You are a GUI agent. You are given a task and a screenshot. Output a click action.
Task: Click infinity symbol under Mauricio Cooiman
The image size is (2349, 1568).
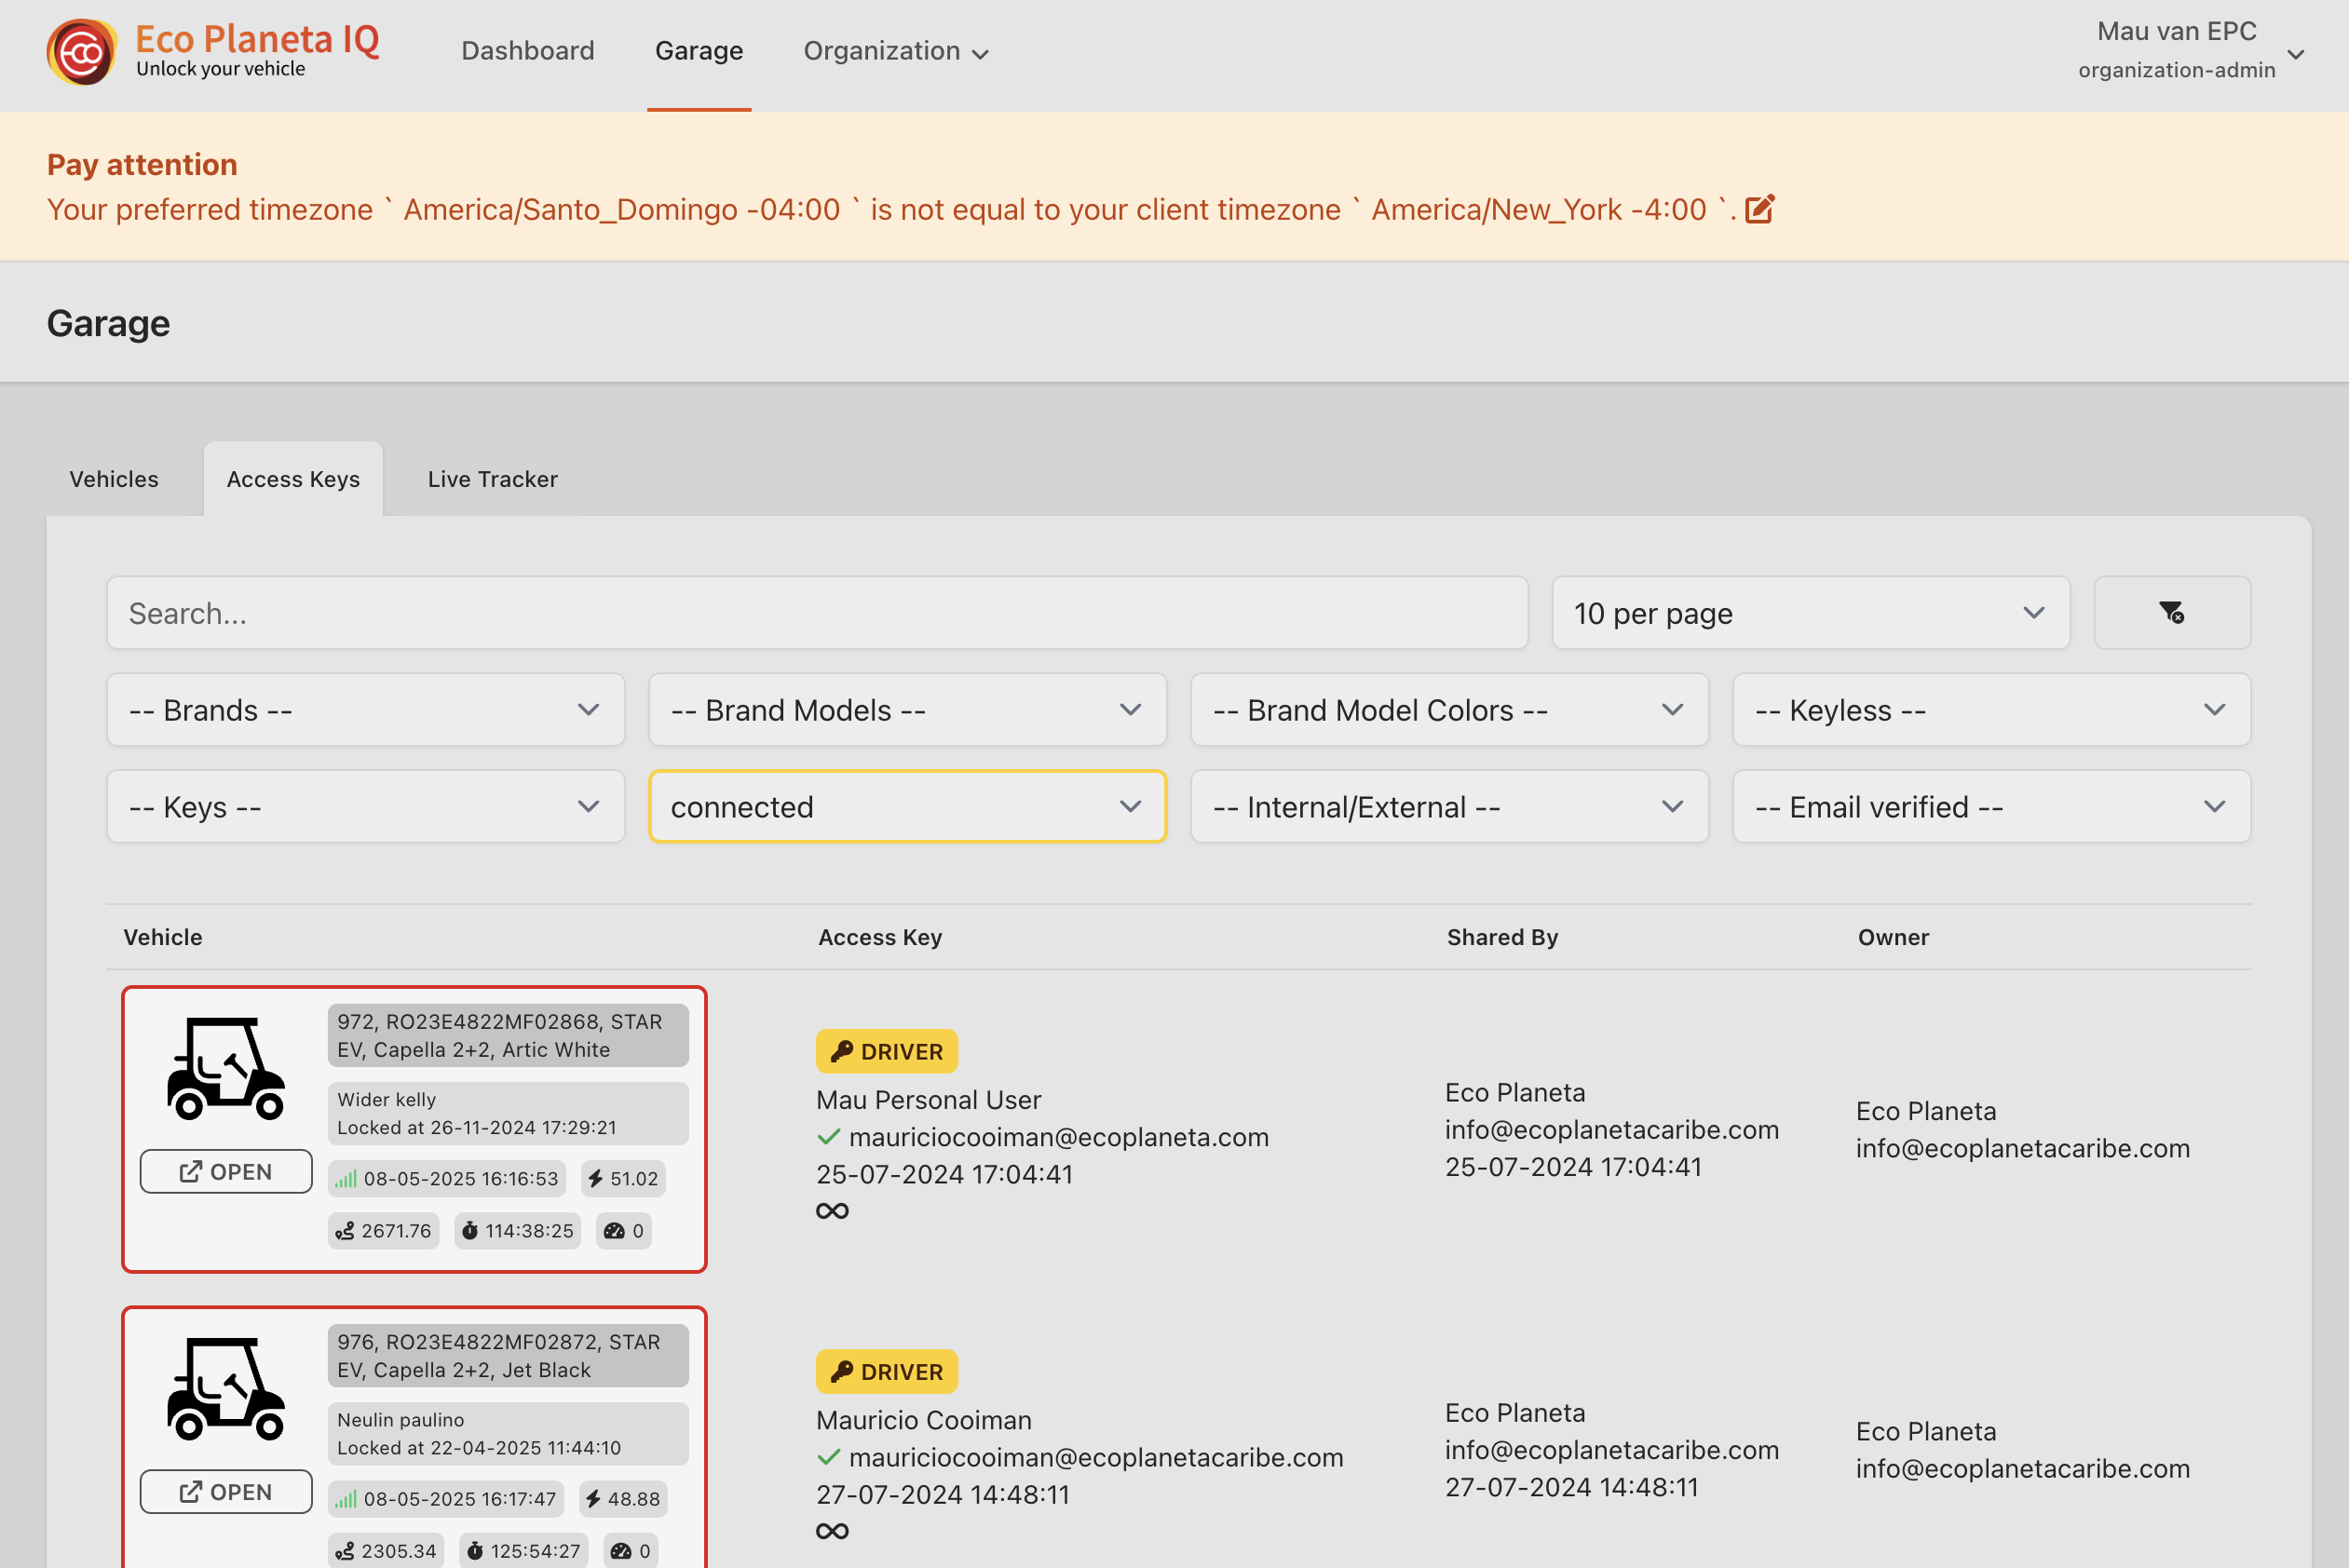click(x=832, y=1531)
